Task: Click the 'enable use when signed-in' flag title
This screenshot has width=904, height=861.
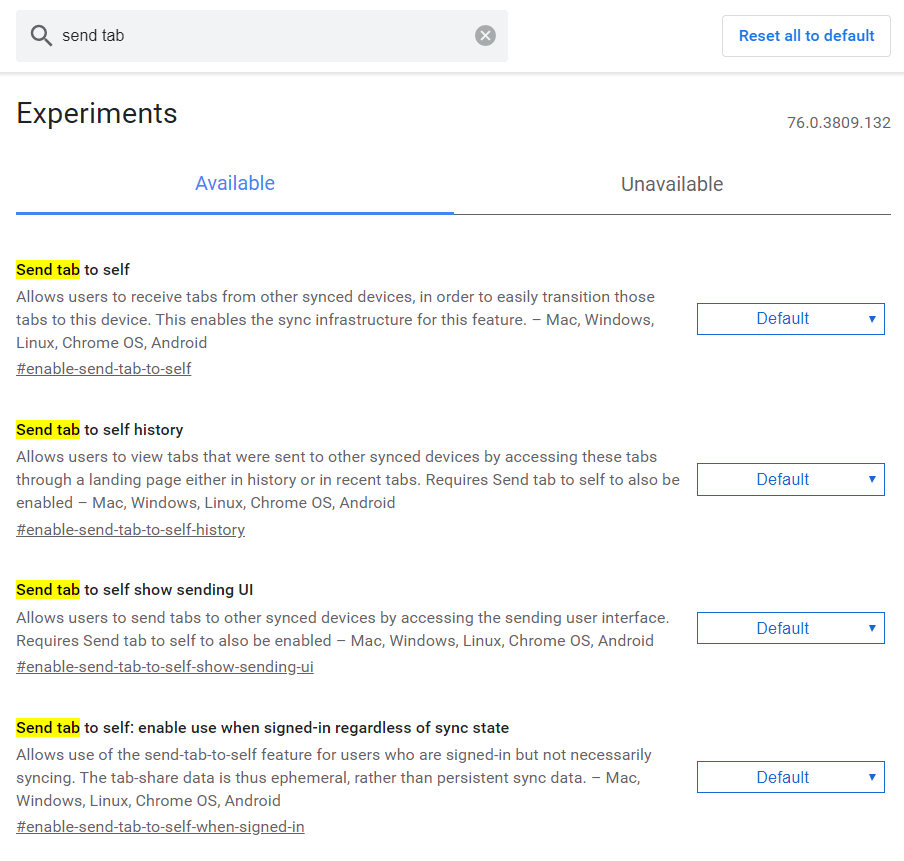Action: coord(263,728)
